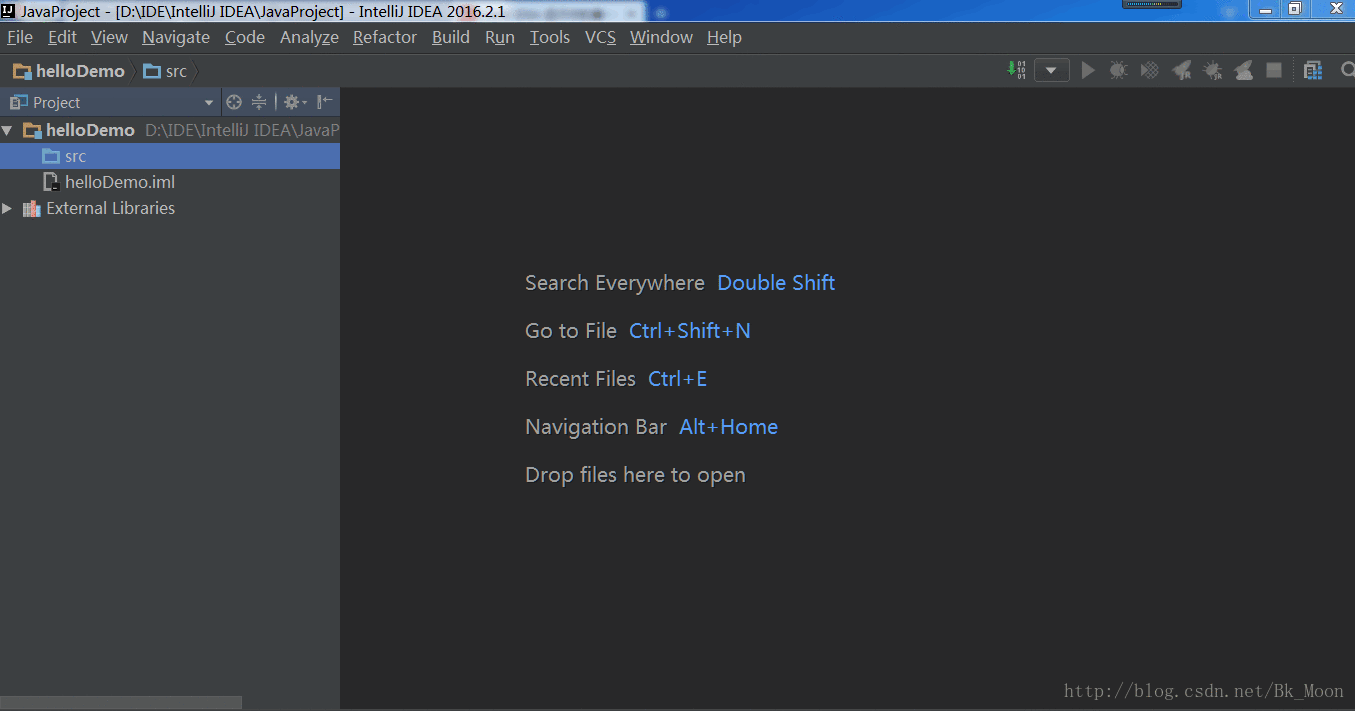The height and width of the screenshot is (711, 1355).
Task: Select helloDemo.iml file in the tree
Action: tap(170, 182)
